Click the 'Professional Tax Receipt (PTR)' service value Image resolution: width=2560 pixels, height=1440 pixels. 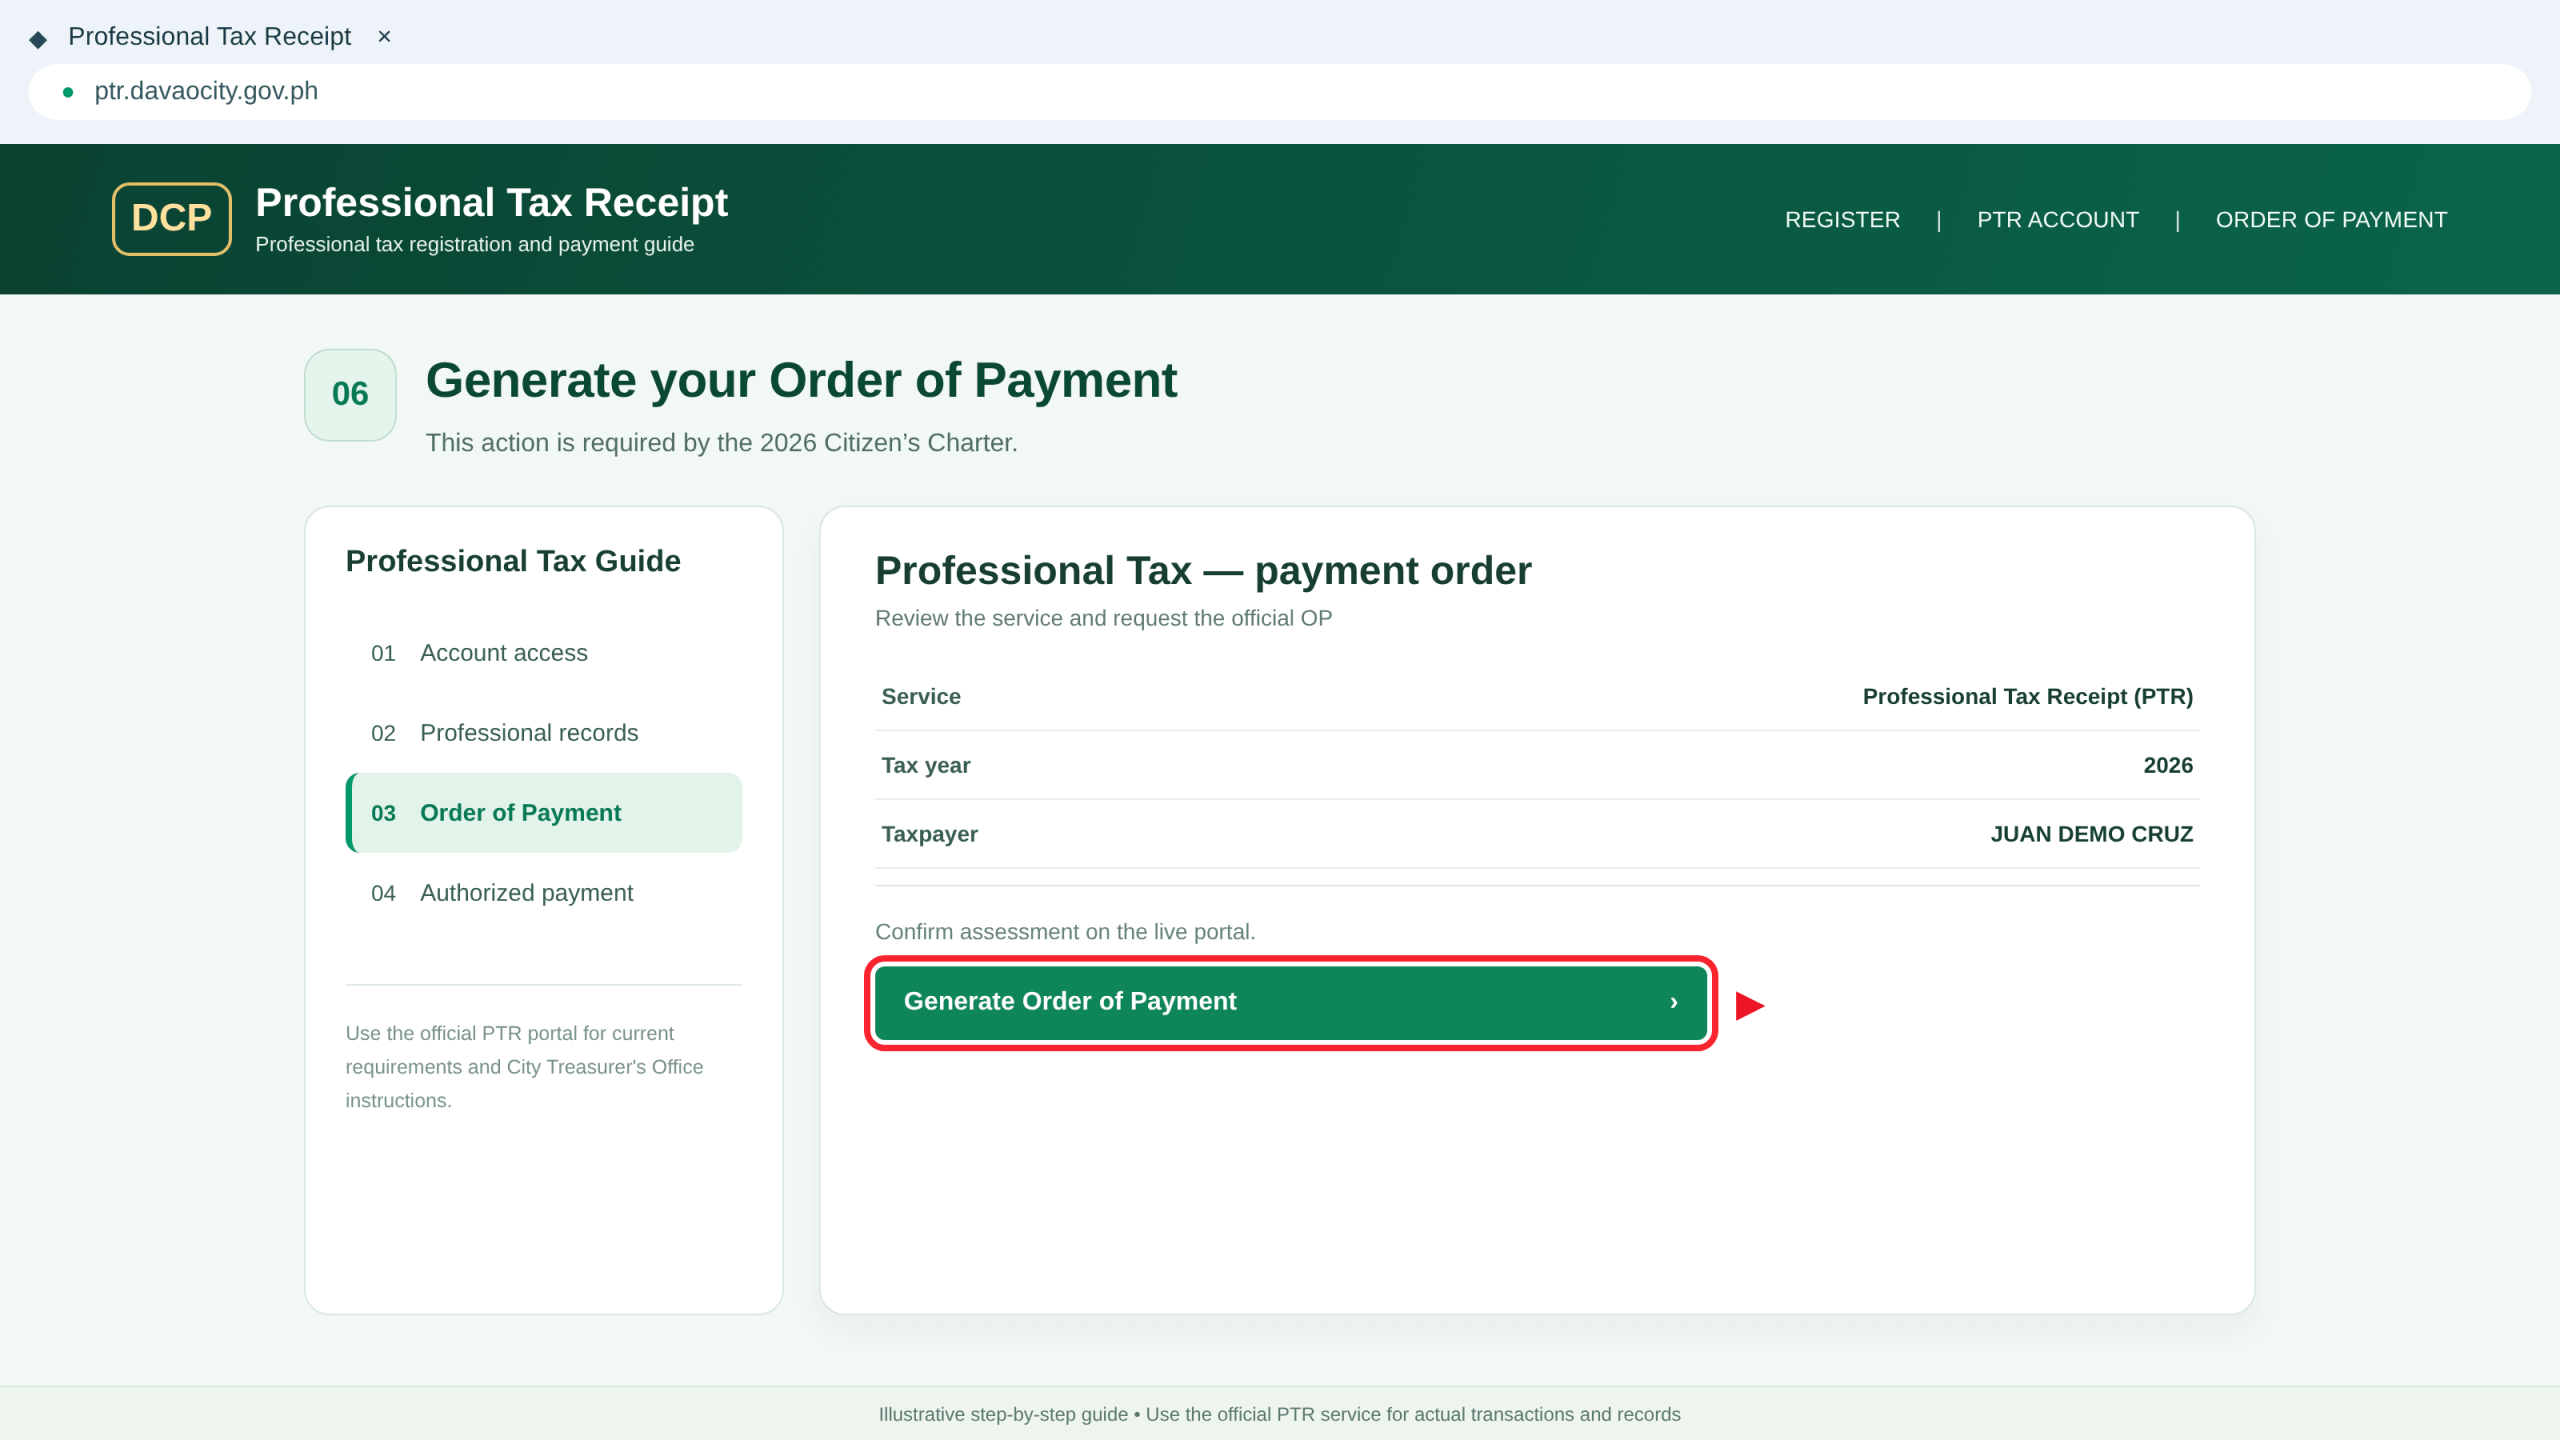[2027, 697]
